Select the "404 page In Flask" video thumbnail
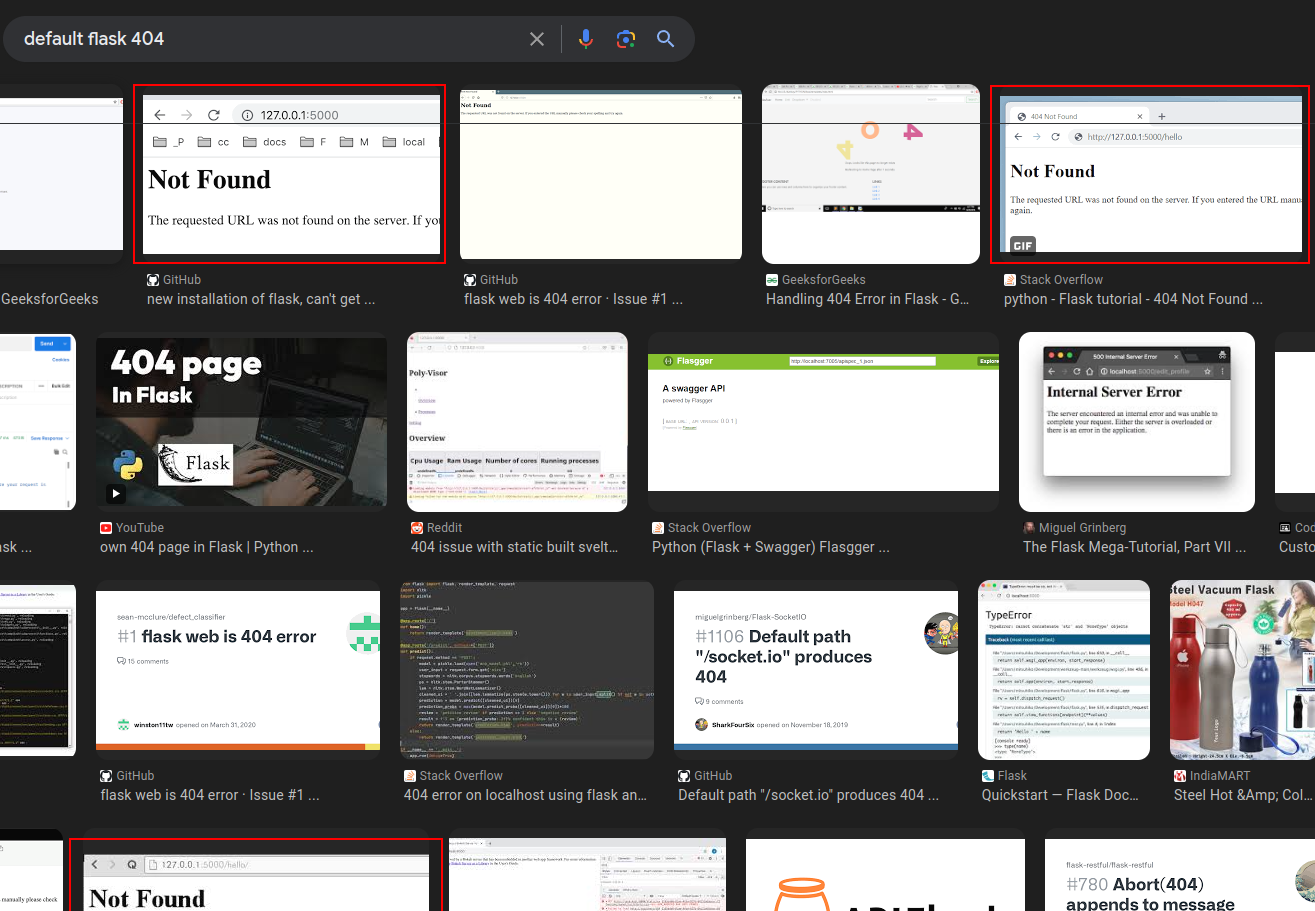Image resolution: width=1315 pixels, height=911 pixels. 241,422
